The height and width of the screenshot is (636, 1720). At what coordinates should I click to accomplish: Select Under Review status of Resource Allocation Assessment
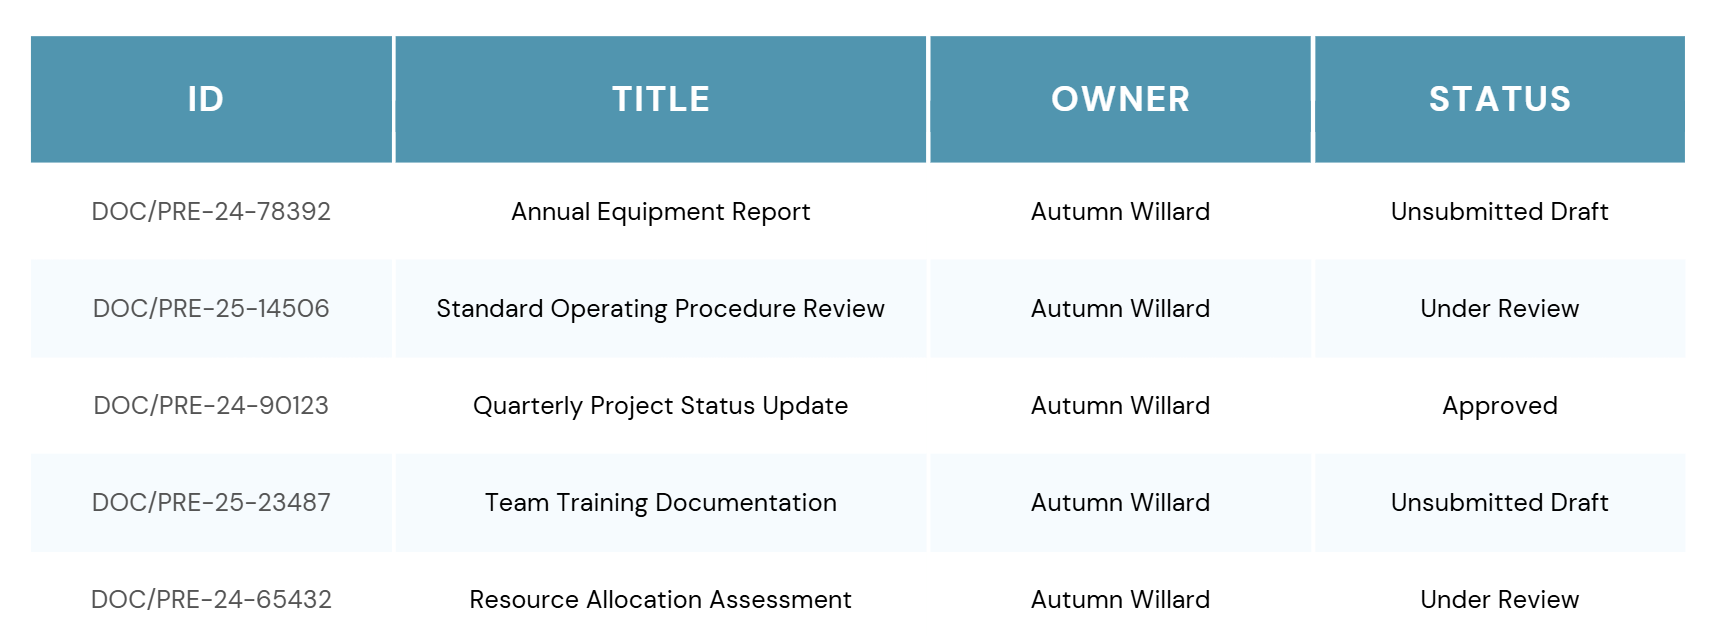[1499, 600]
